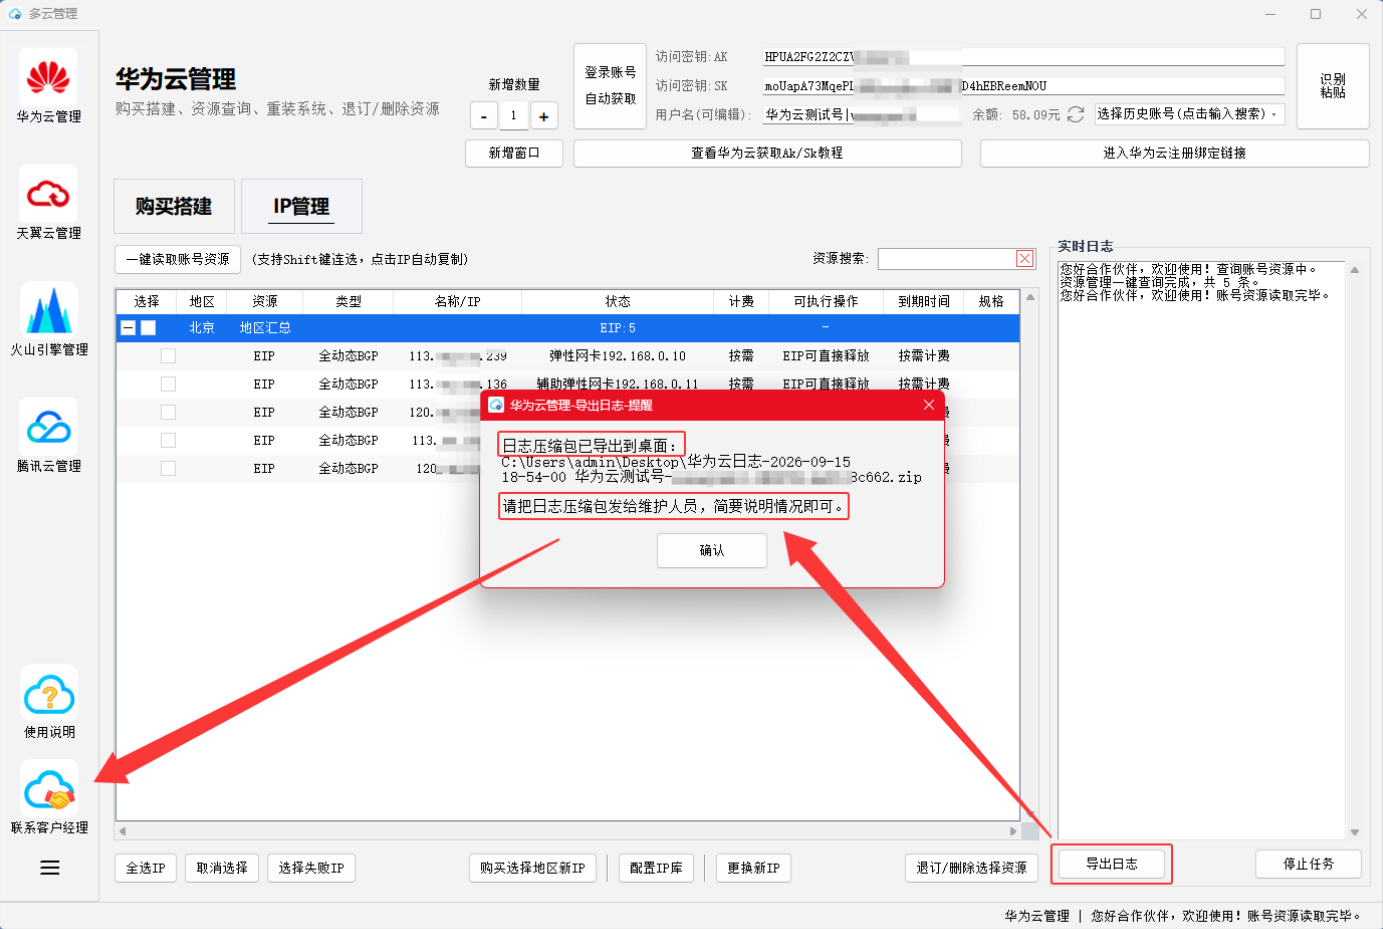Click the 更换新IP button
1383x929 pixels.
753,868
